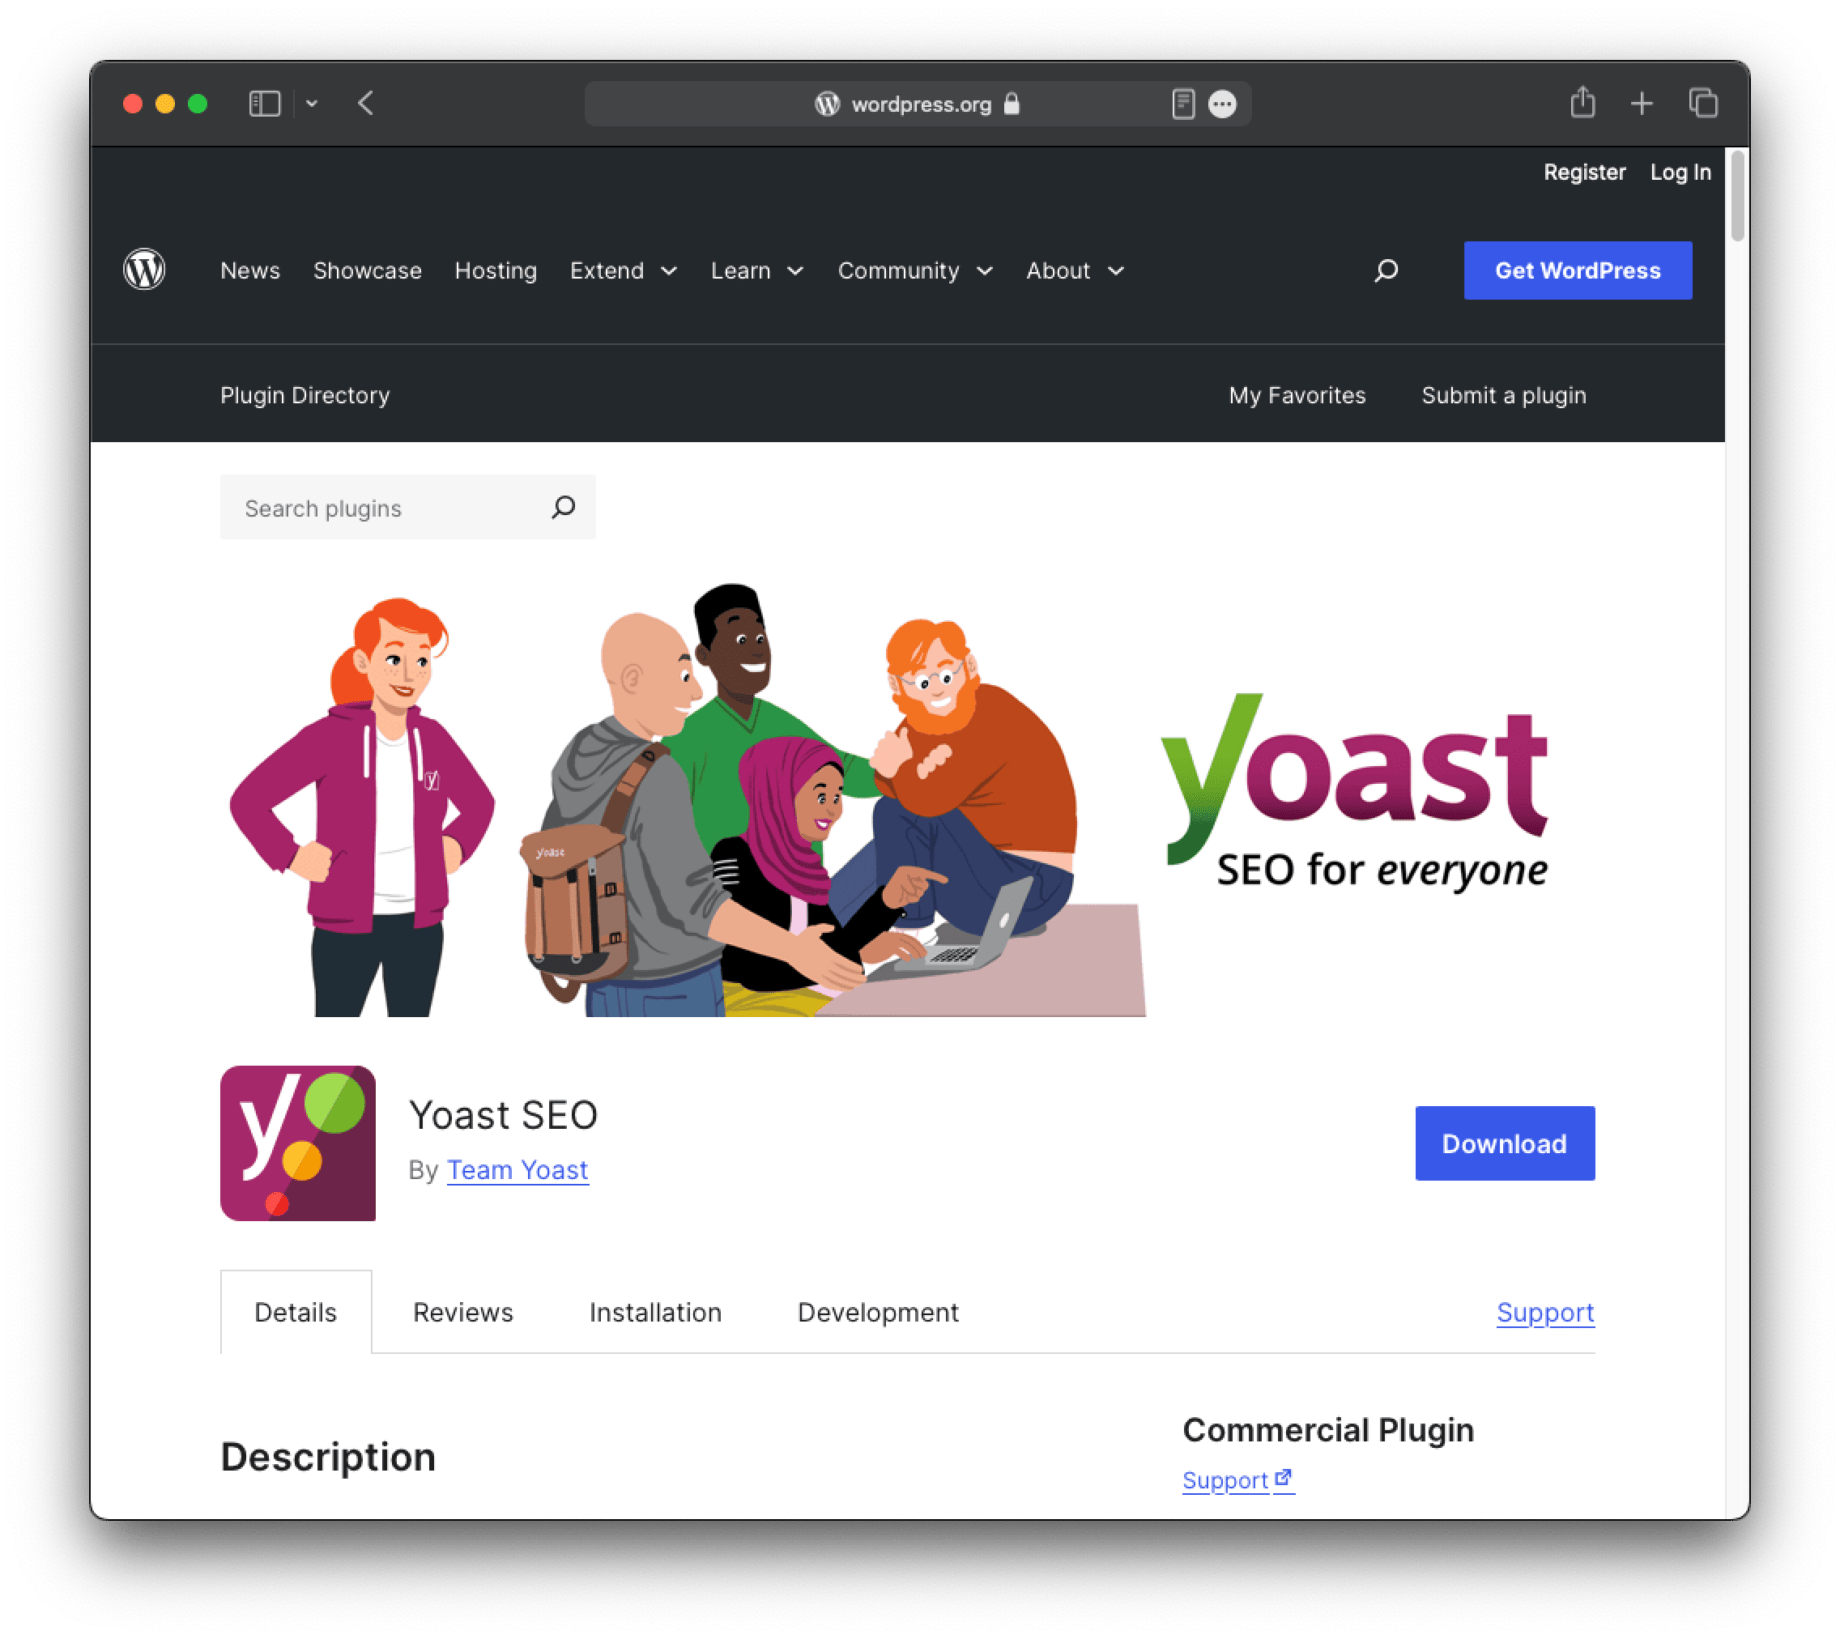Viewport: 1840px width, 1639px height.
Task: Click the WordPress logo icon
Action: (144, 269)
